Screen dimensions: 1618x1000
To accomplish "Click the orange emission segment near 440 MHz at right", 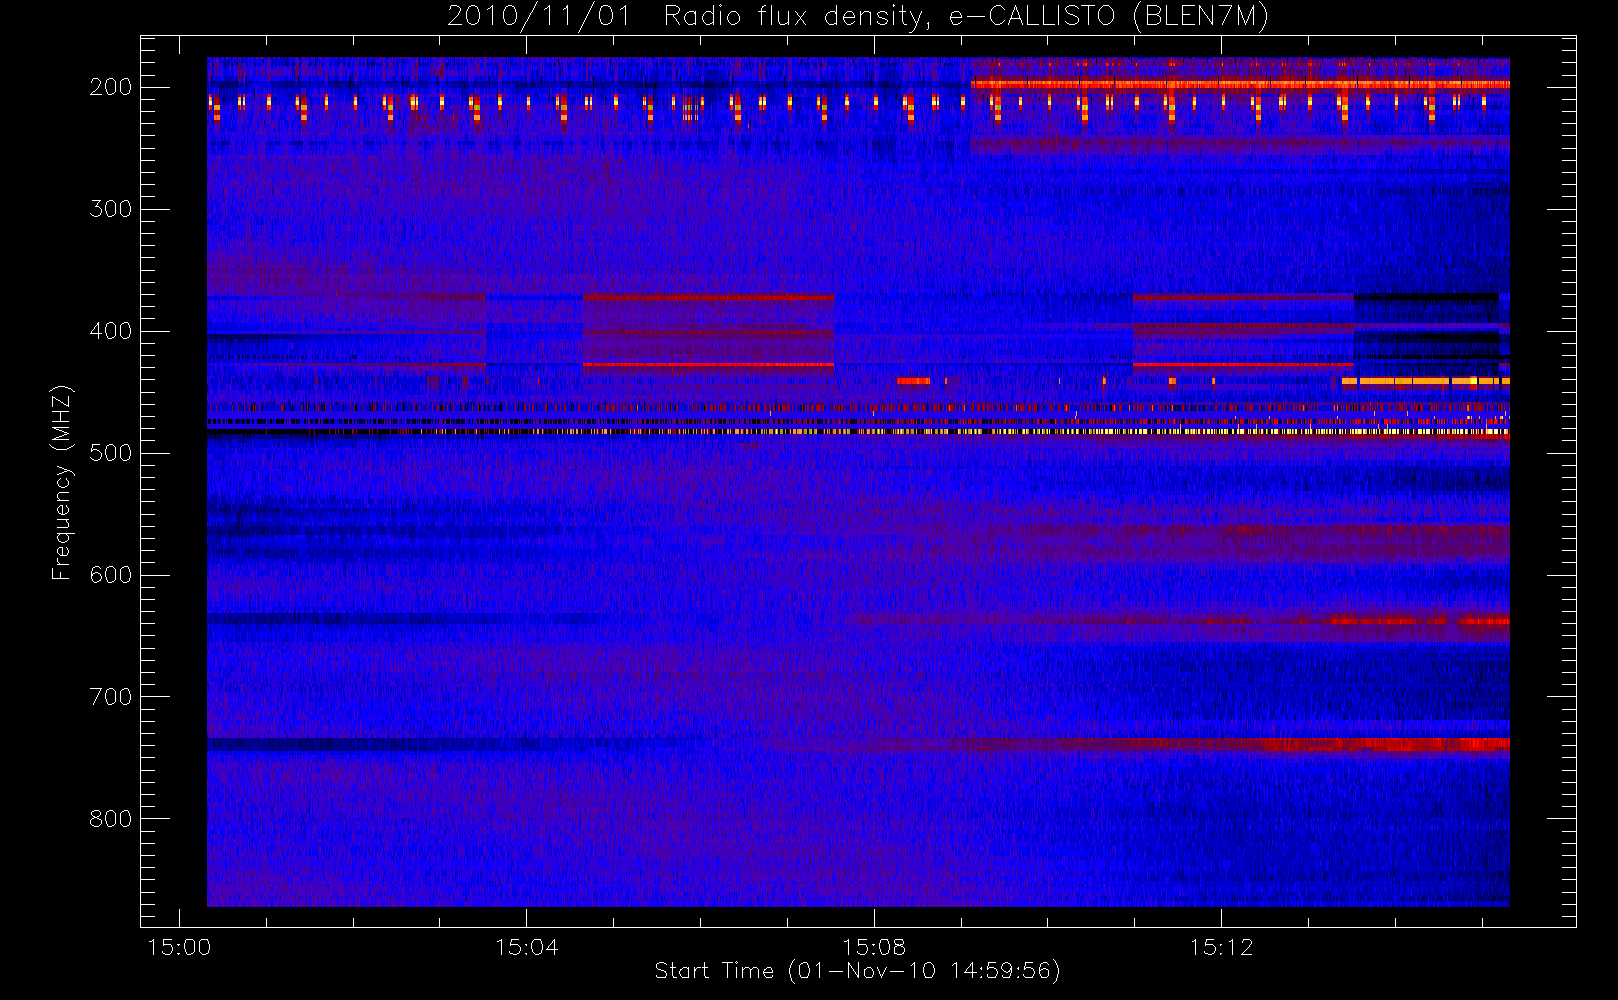I will 1425,381.
